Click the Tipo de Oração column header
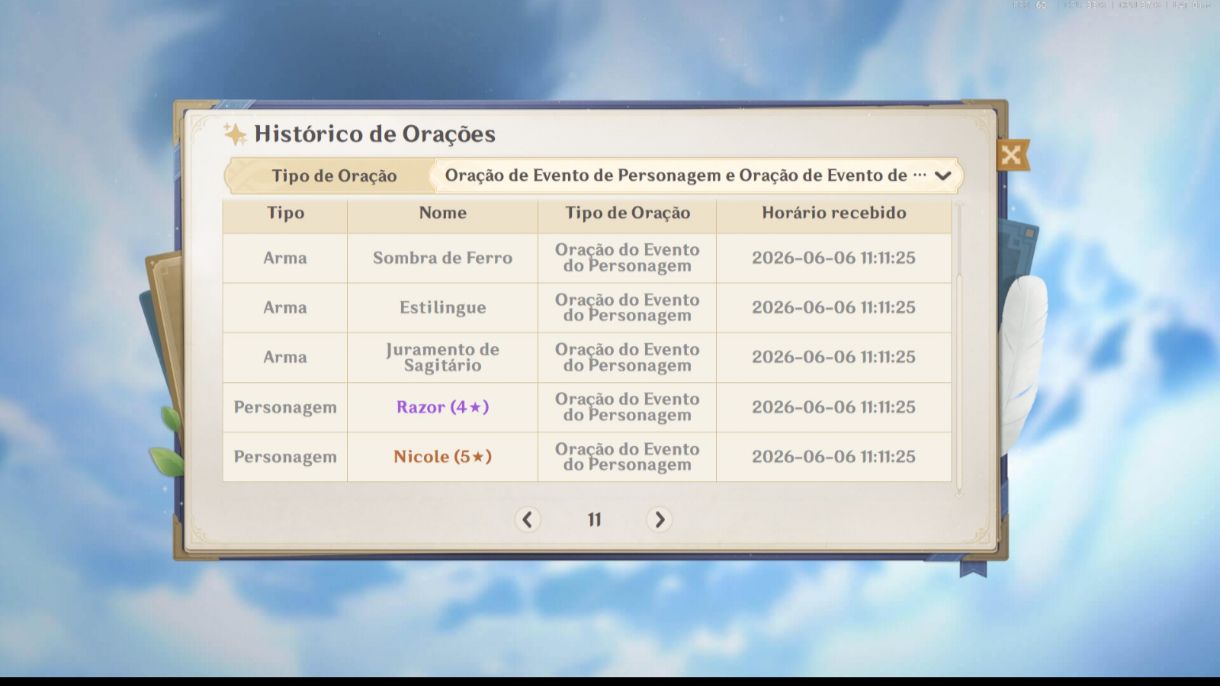 pos(627,213)
